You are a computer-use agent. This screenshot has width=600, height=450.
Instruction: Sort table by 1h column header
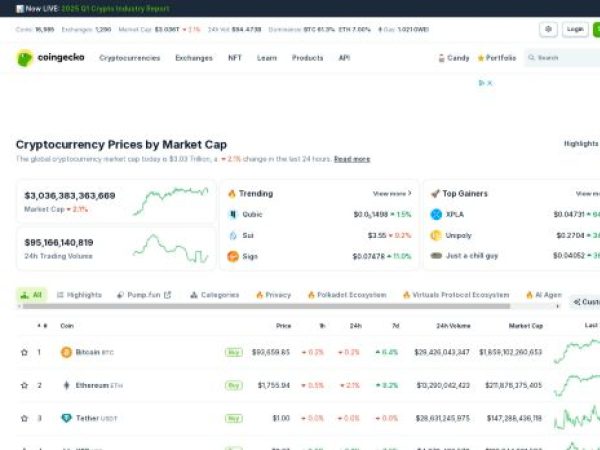[x=322, y=326]
